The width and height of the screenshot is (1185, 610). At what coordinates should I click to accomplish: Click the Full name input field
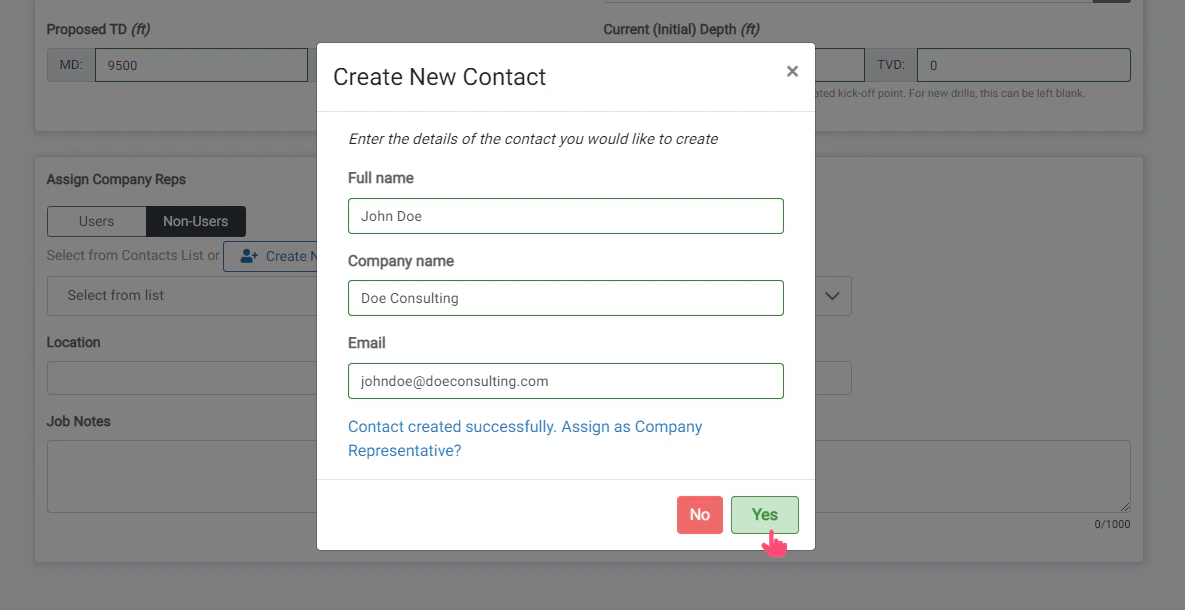(565, 215)
